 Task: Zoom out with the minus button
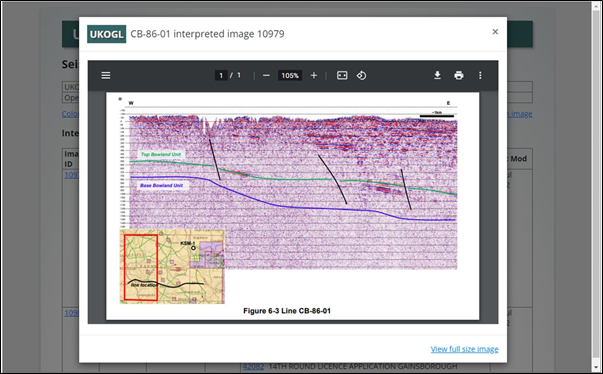click(x=266, y=75)
